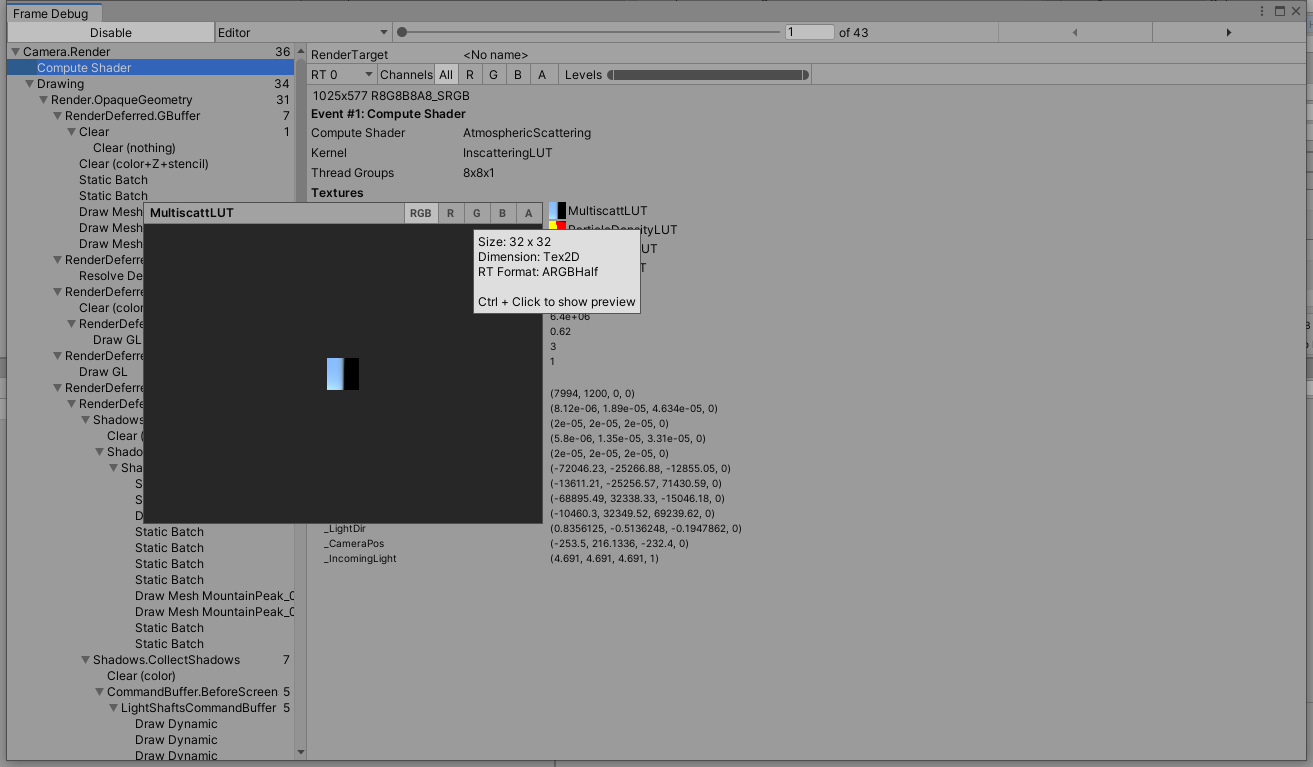The height and width of the screenshot is (767, 1313).
Task: Select the Compute Shader event row
Action: pos(150,68)
